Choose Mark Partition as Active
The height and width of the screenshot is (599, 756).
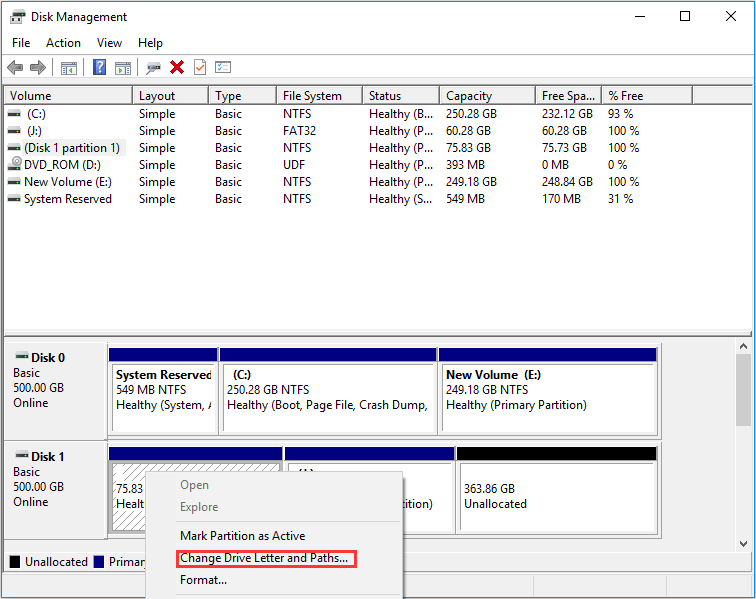[x=243, y=536]
